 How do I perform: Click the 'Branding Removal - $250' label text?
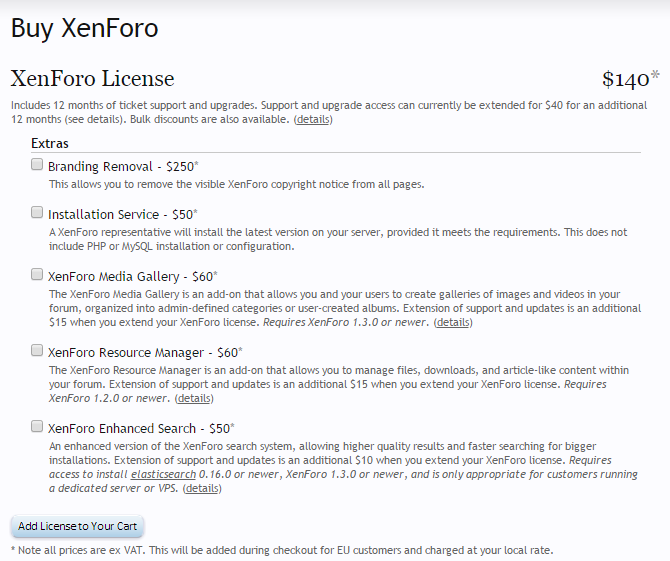[x=121, y=166]
